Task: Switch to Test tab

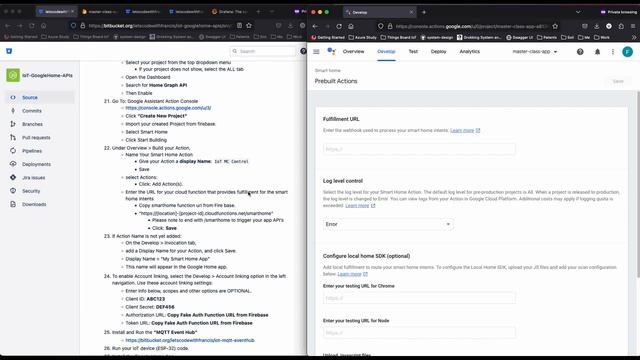Action: click(x=413, y=51)
